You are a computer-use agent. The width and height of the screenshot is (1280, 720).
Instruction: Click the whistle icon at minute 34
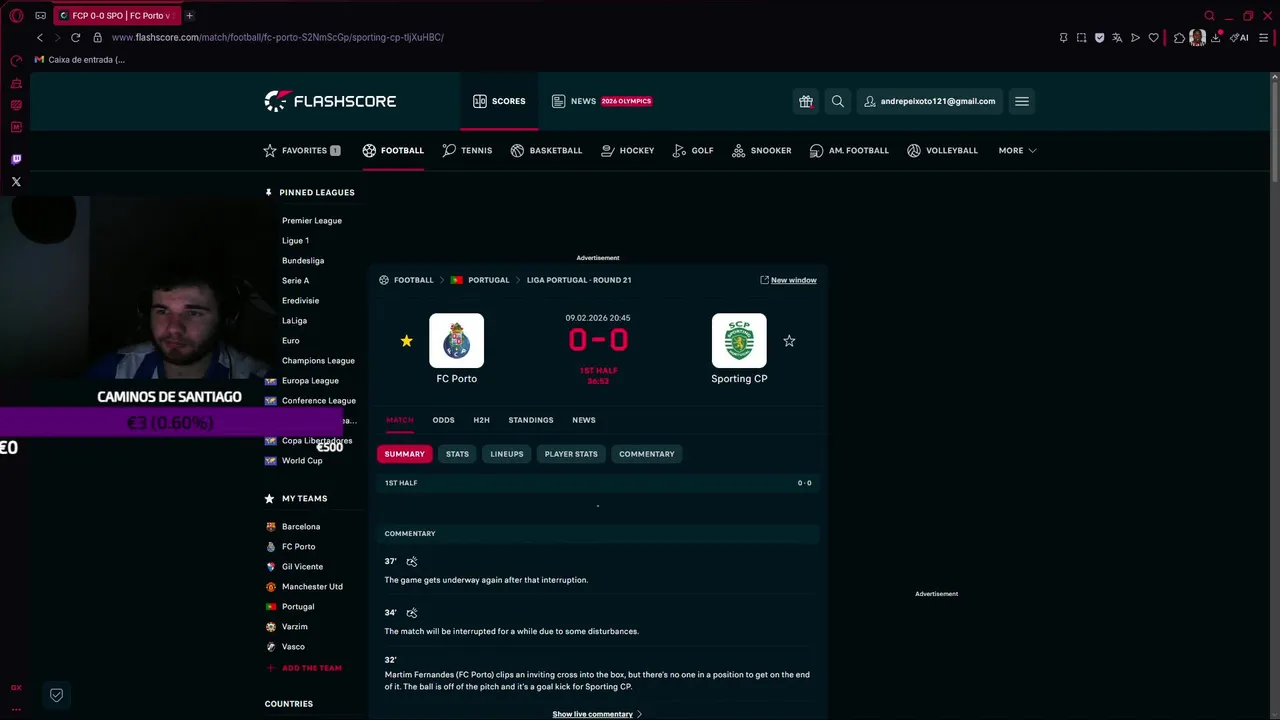411,613
